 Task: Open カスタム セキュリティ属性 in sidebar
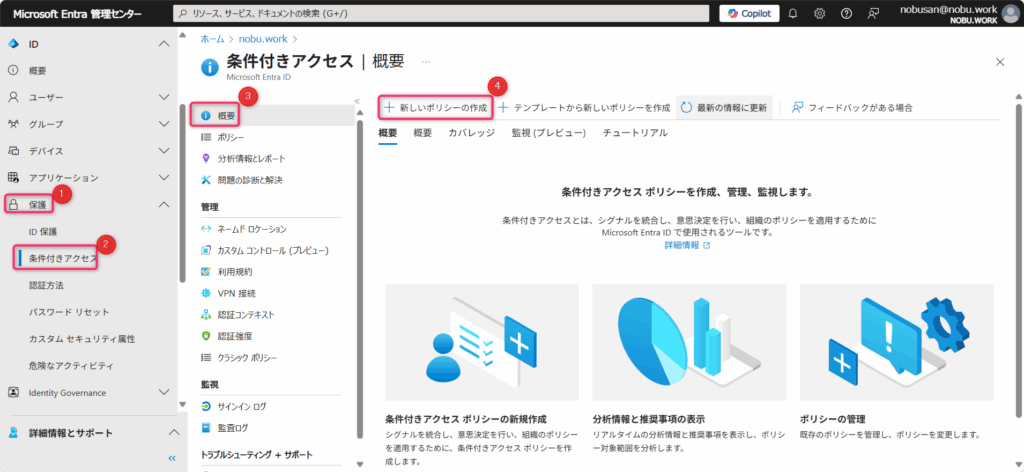(x=82, y=339)
